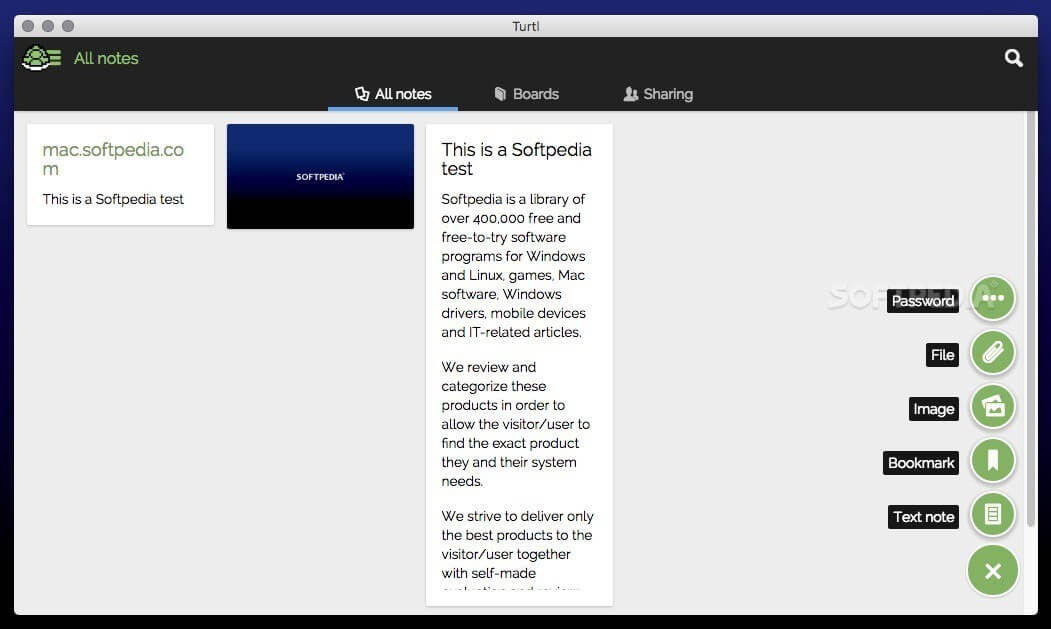Open the Sharing tab

657,94
